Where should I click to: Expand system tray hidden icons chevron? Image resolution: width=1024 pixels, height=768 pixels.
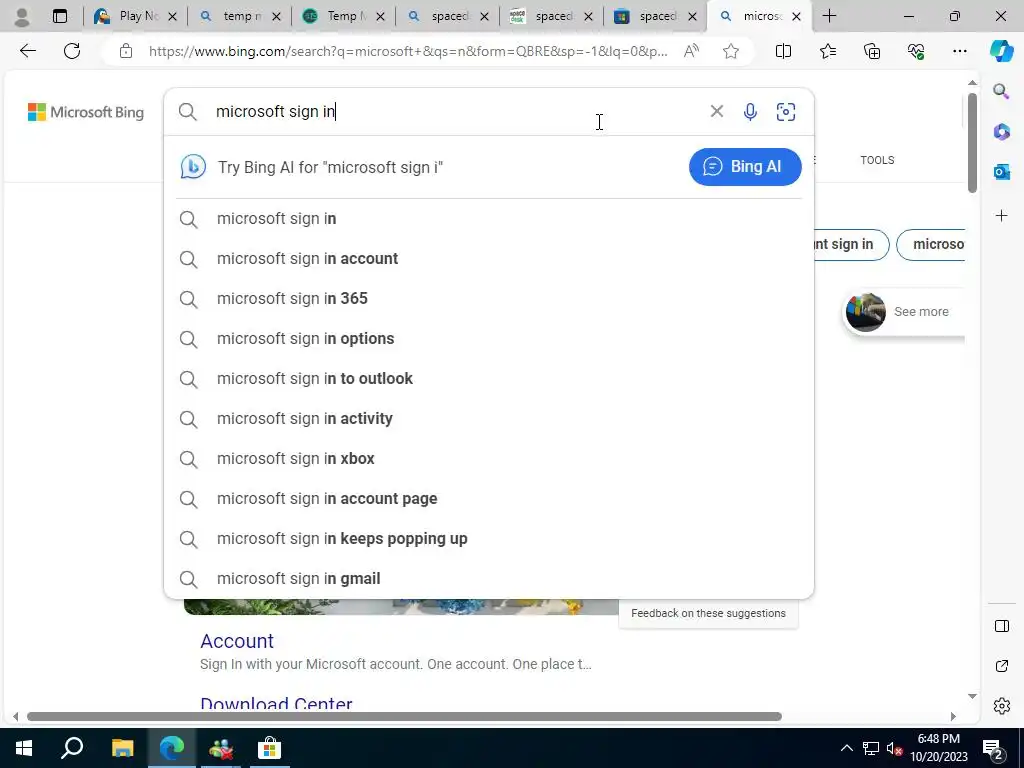[846, 748]
